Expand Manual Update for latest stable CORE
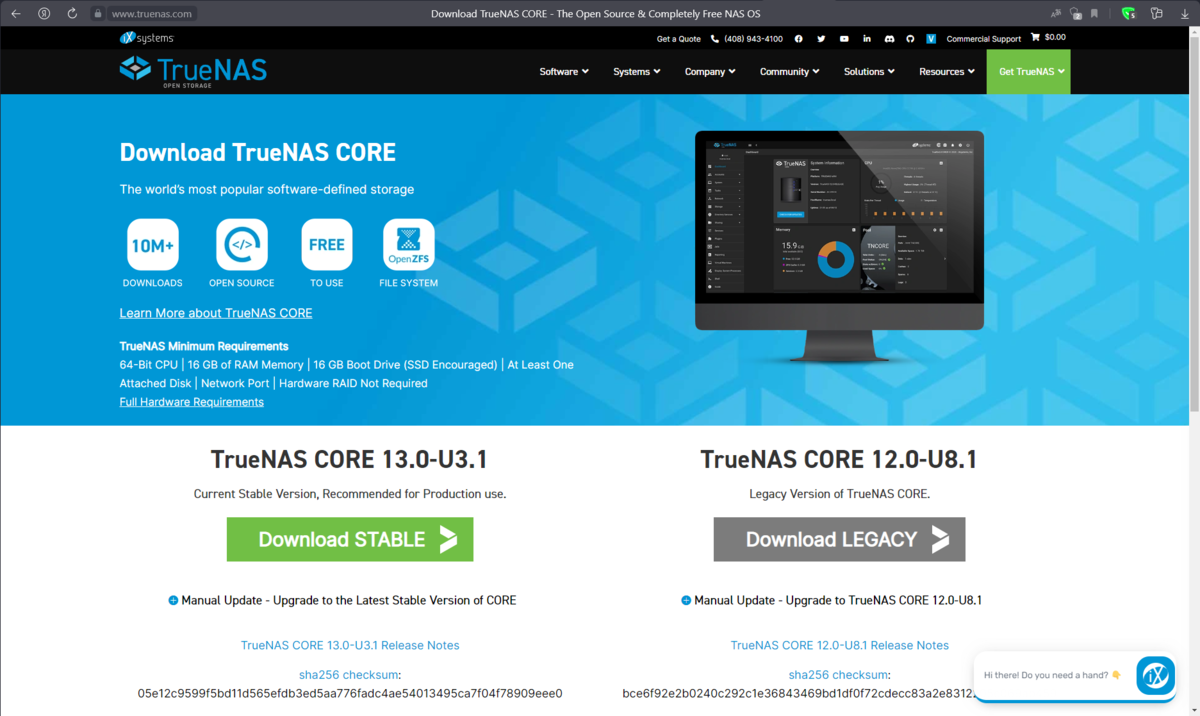 click(342, 601)
